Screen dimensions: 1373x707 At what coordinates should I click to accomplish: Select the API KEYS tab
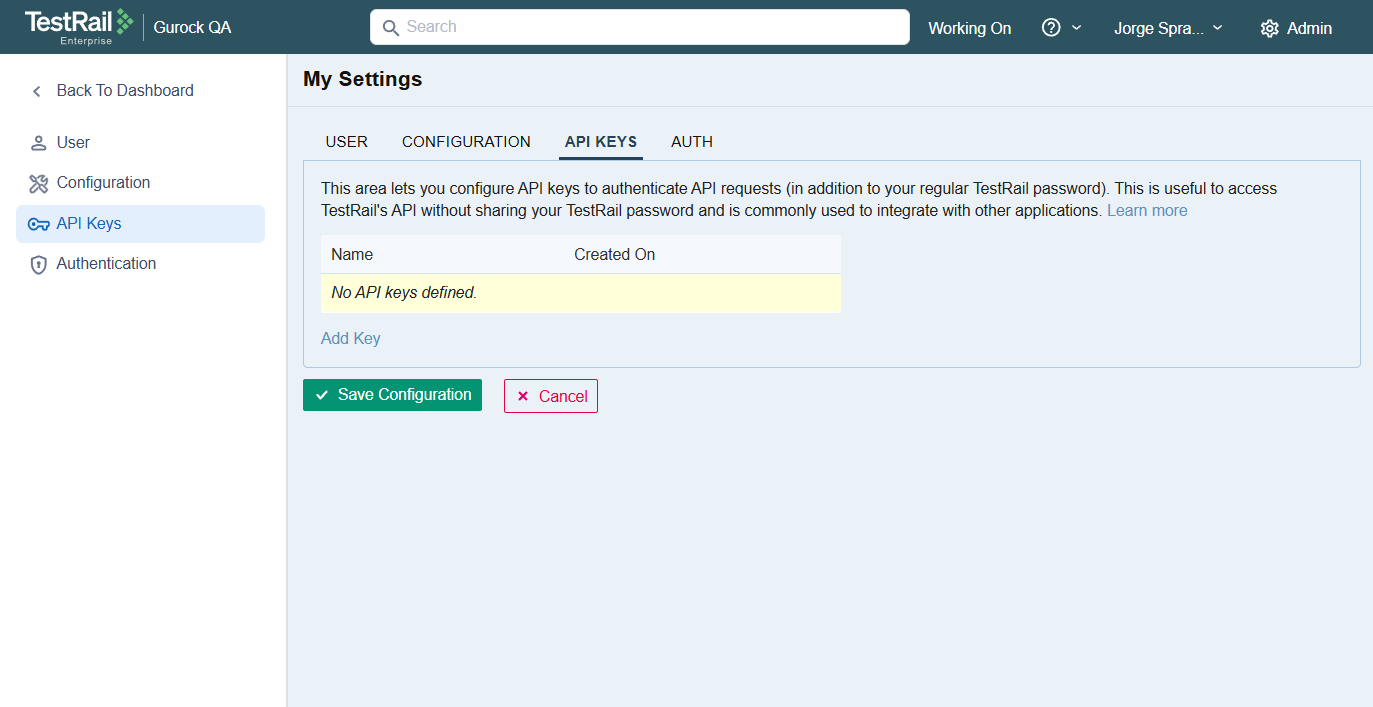(x=601, y=142)
